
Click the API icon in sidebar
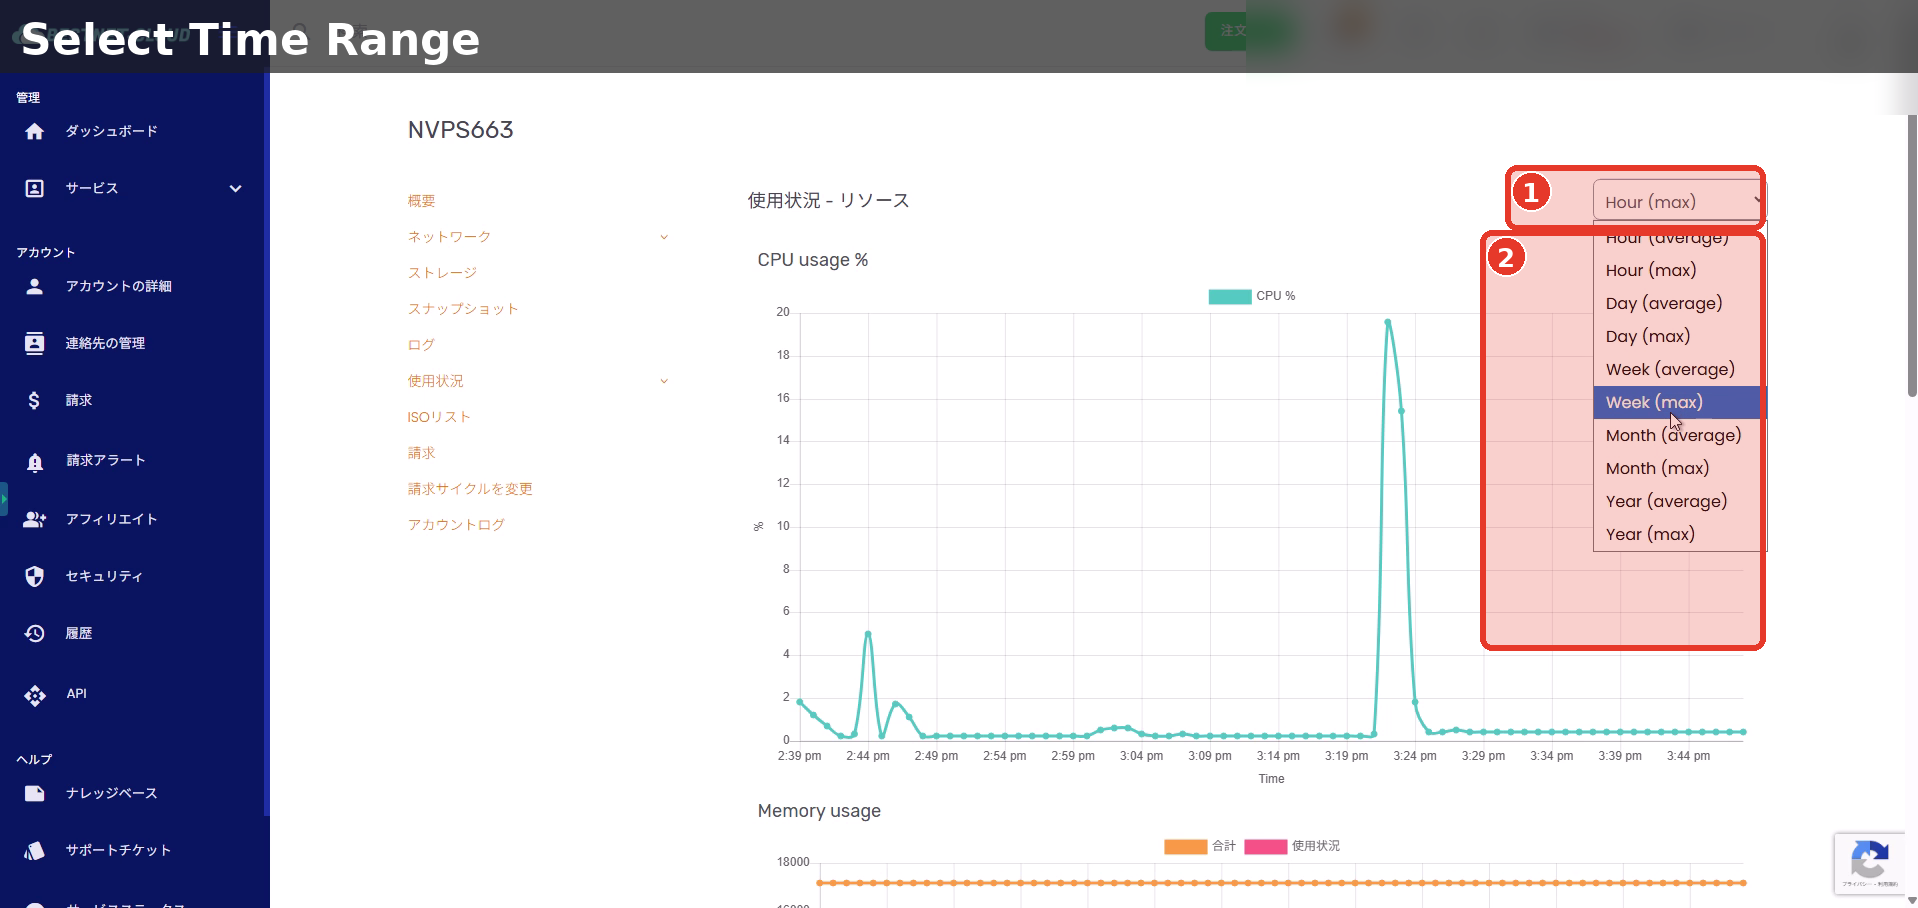[35, 695]
